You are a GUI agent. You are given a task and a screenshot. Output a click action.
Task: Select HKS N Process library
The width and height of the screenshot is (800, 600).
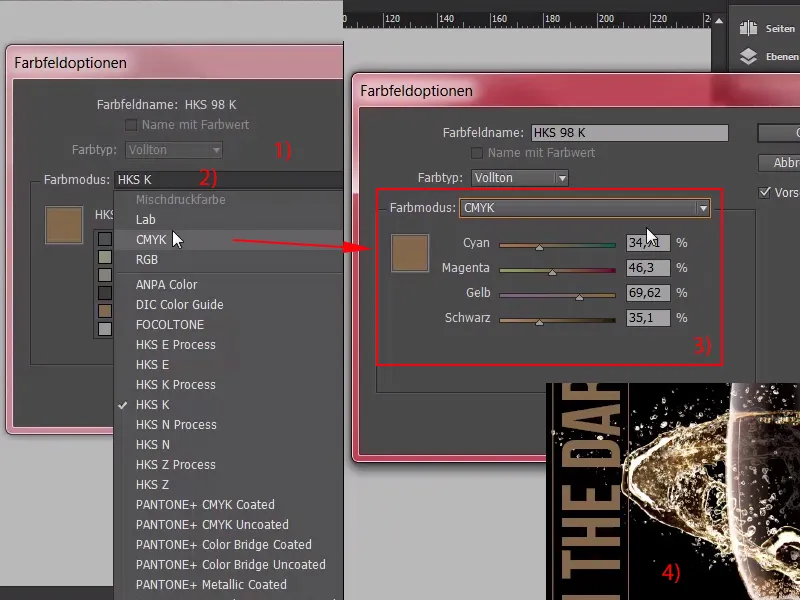[x=176, y=425]
